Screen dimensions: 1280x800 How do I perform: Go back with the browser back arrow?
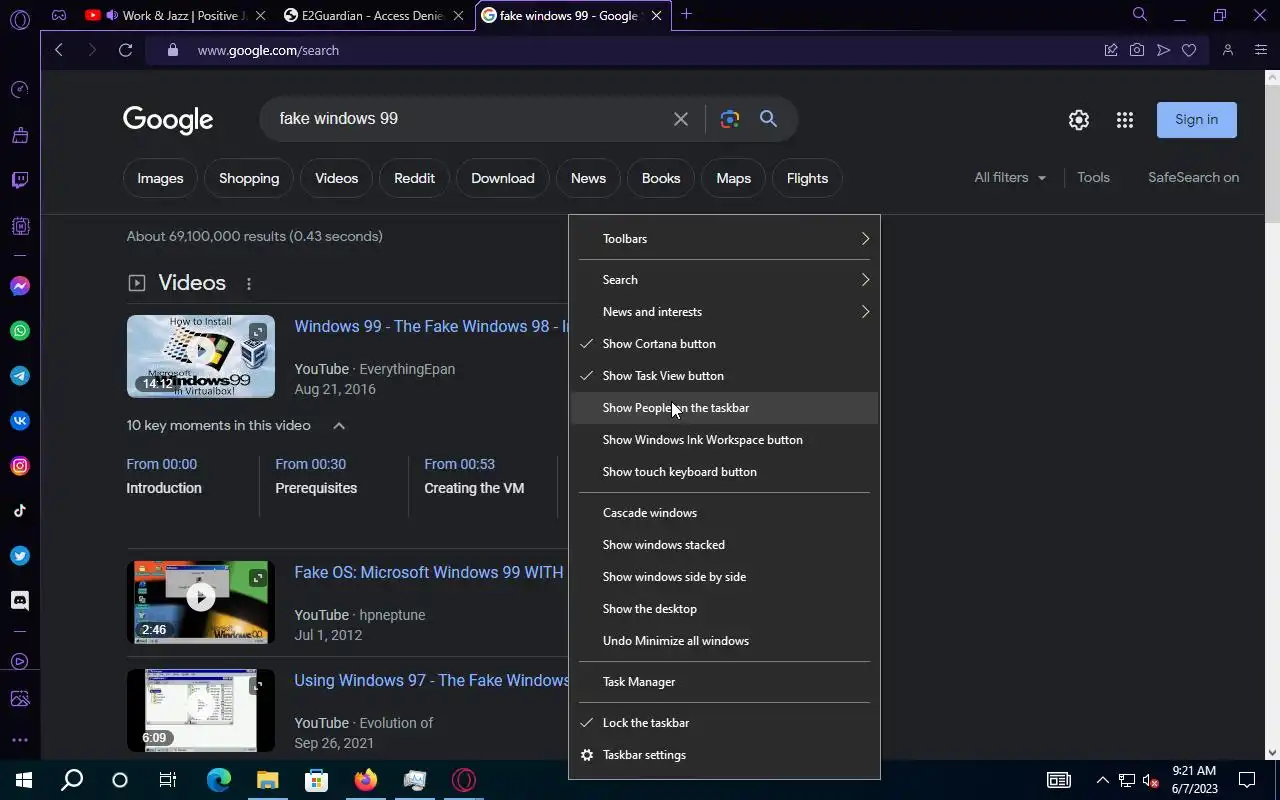(x=59, y=50)
